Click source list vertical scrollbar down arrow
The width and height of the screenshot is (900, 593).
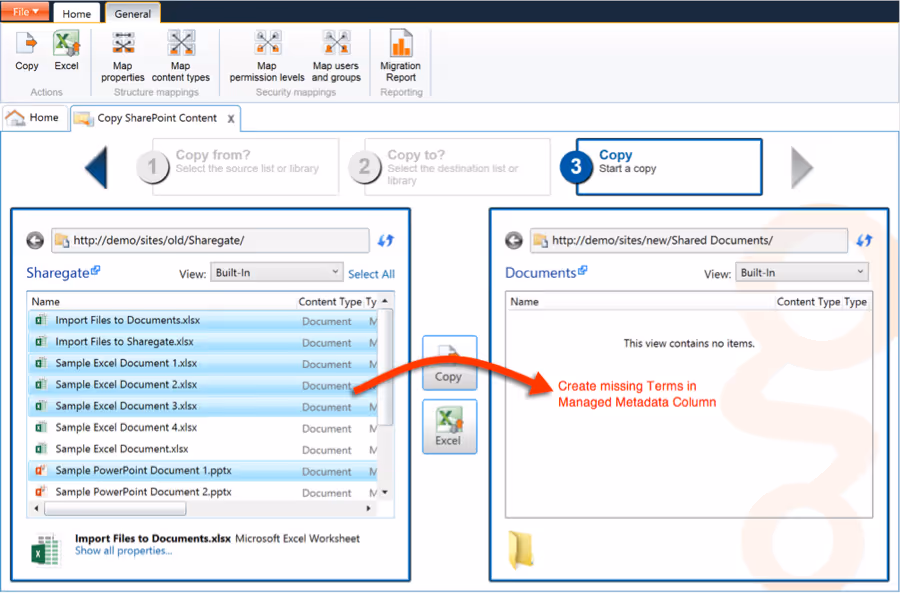[x=385, y=492]
